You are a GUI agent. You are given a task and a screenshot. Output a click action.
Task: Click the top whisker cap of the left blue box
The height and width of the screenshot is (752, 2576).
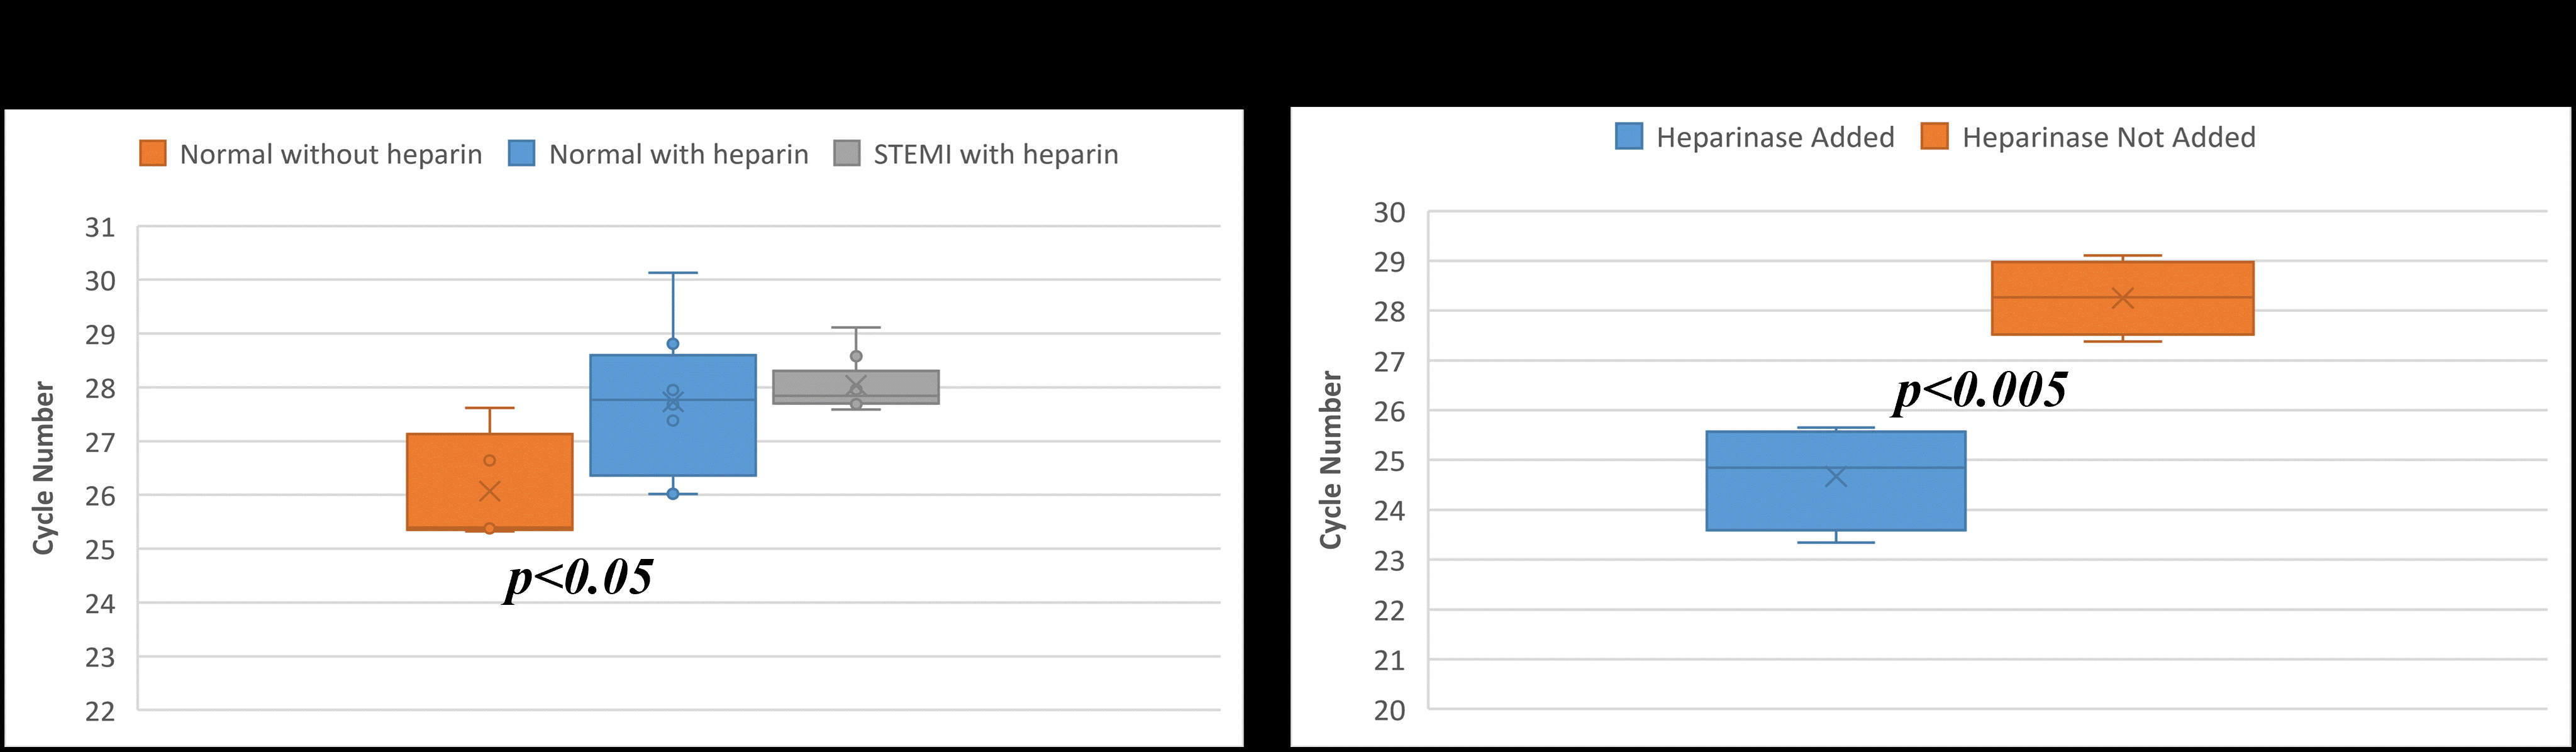[672, 273]
